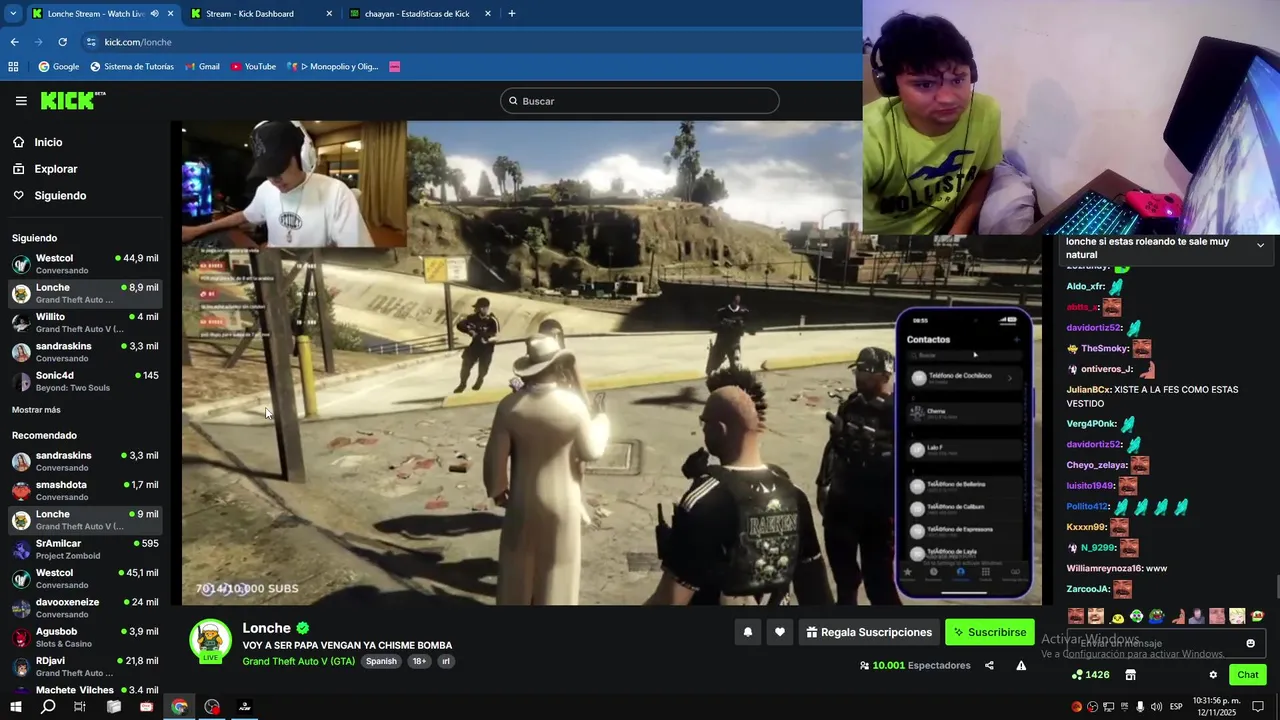Viewport: 1280px width, 720px height.
Task: Click the Regala Suscripciones button
Action: 869,632
